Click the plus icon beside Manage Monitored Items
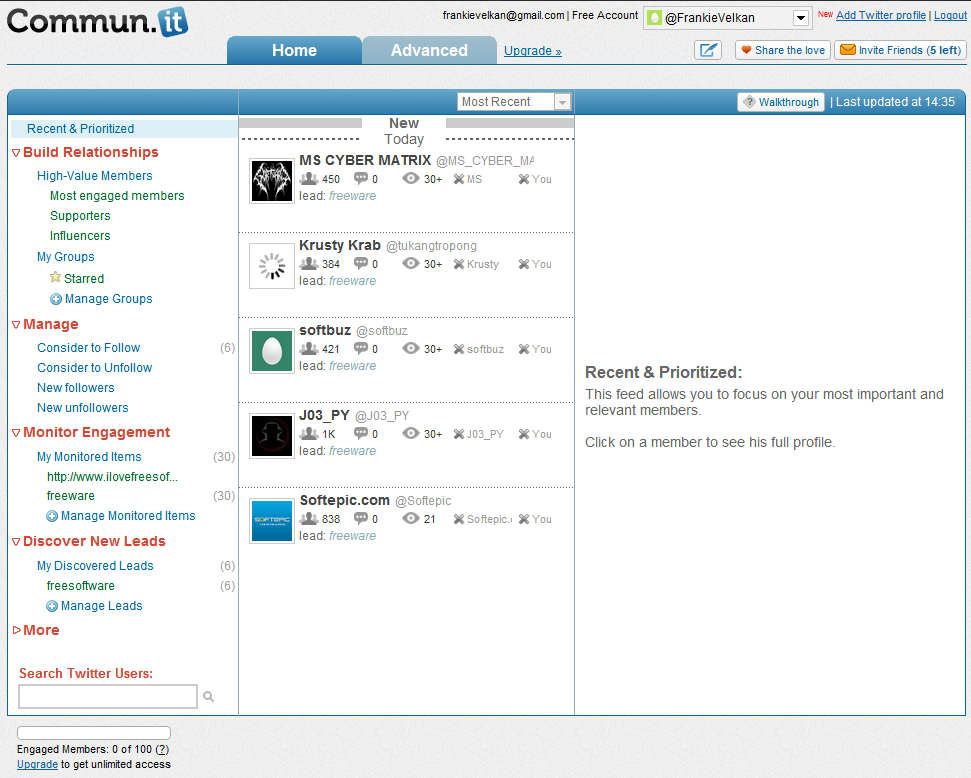Viewport: 971px width, 778px height. pos(52,516)
